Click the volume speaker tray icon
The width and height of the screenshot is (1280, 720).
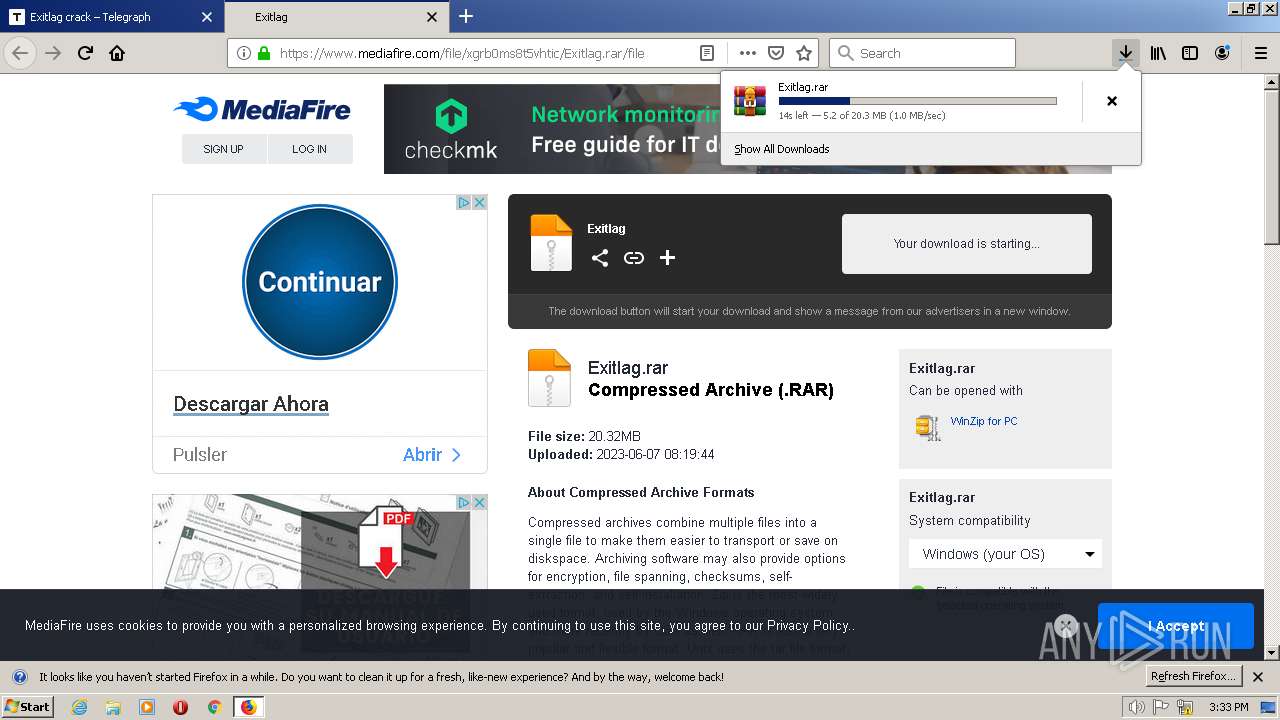(1137, 707)
